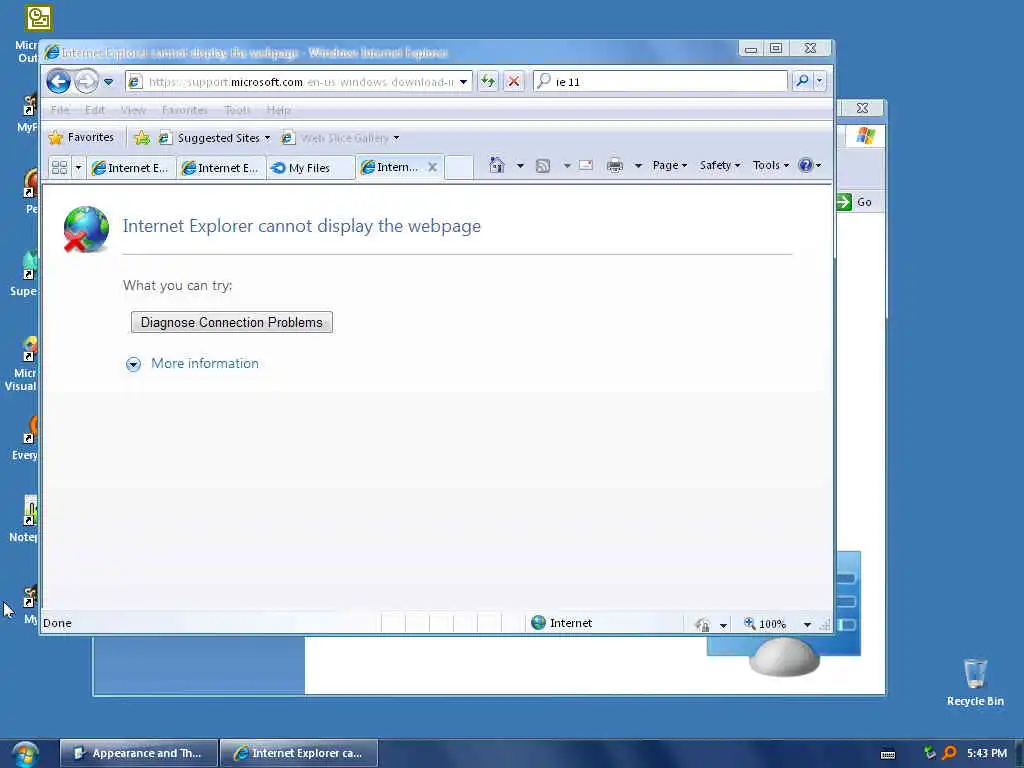Switch to Appearance and Themes taskbar button
Viewport: 1024px width, 768px height.
[139, 753]
